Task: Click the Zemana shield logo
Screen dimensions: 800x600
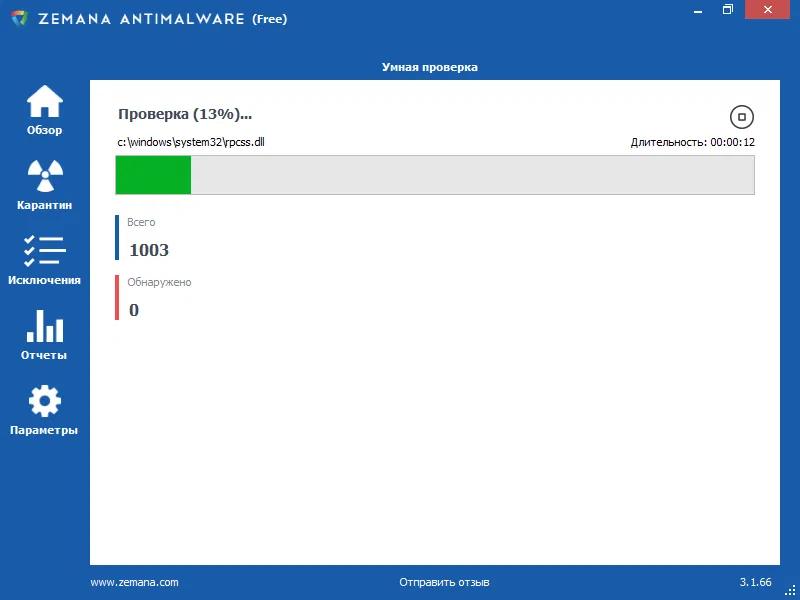Action: 20,19
